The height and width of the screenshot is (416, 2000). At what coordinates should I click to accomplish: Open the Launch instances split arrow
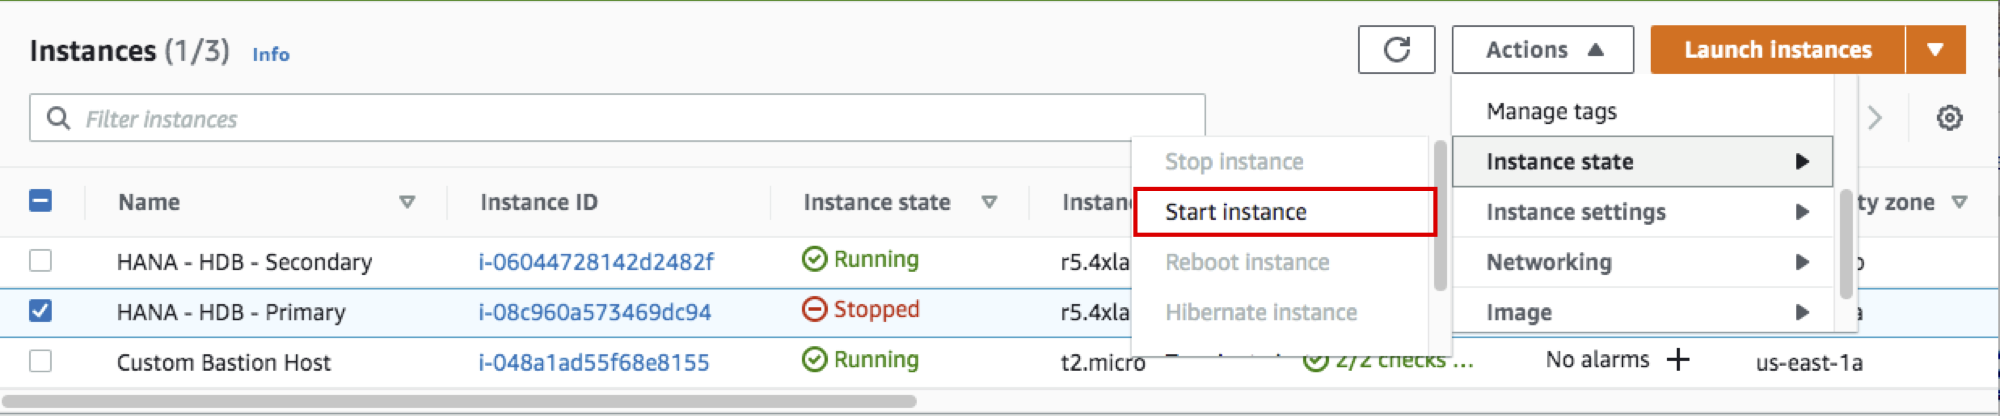pyautogui.click(x=1935, y=50)
